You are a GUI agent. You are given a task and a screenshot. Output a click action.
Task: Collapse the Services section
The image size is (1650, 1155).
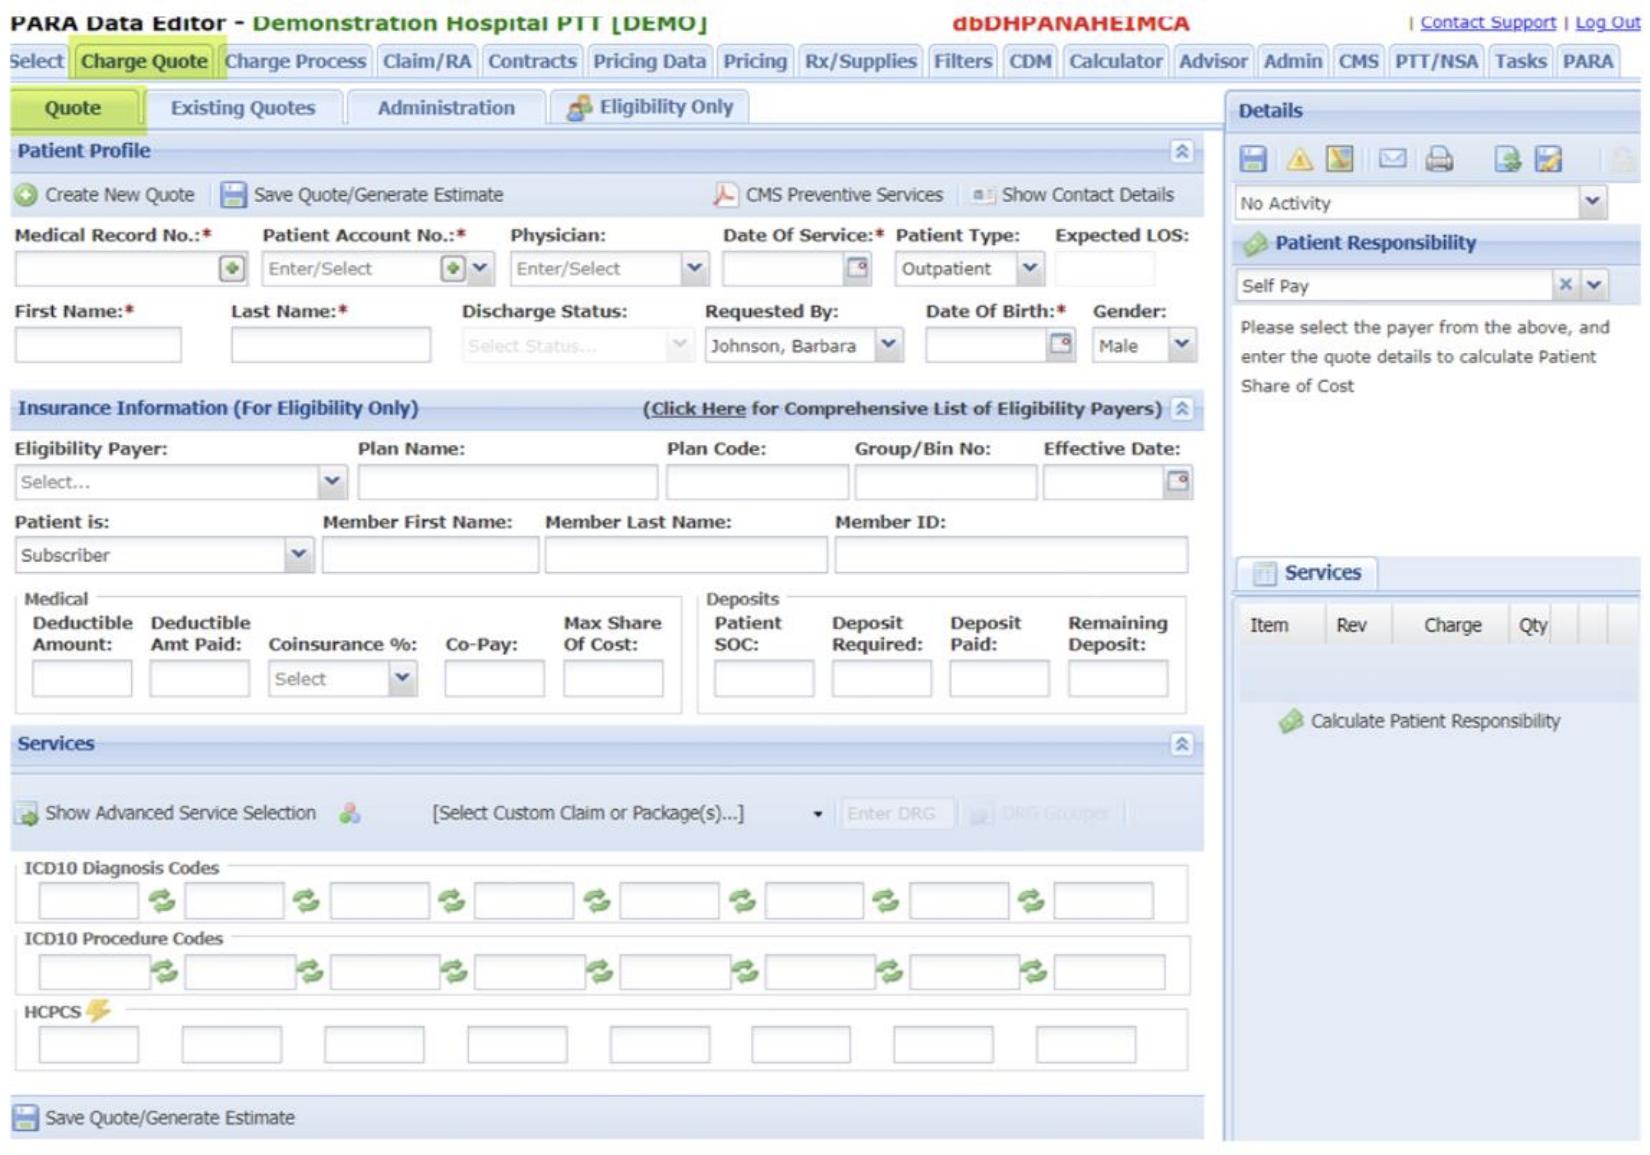pyautogui.click(x=1182, y=744)
